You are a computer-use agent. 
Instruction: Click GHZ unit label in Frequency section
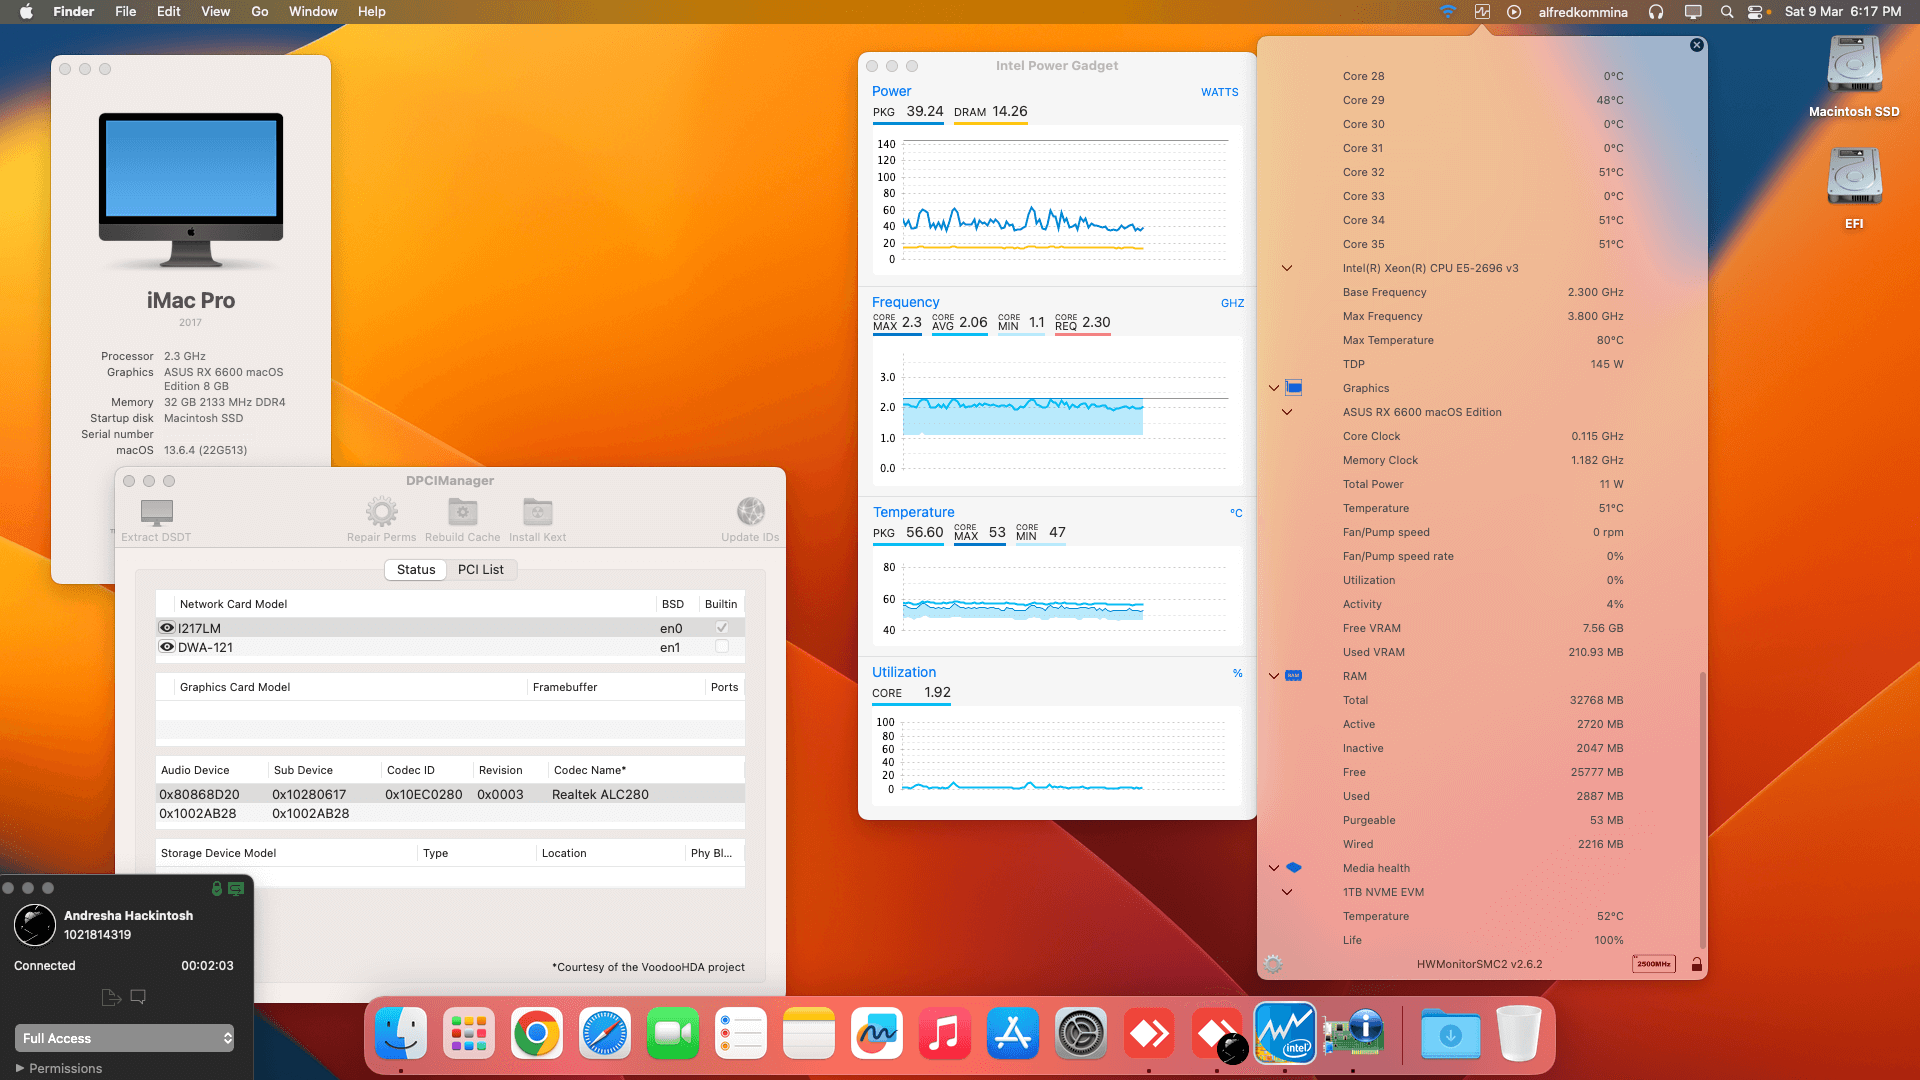coord(1233,303)
